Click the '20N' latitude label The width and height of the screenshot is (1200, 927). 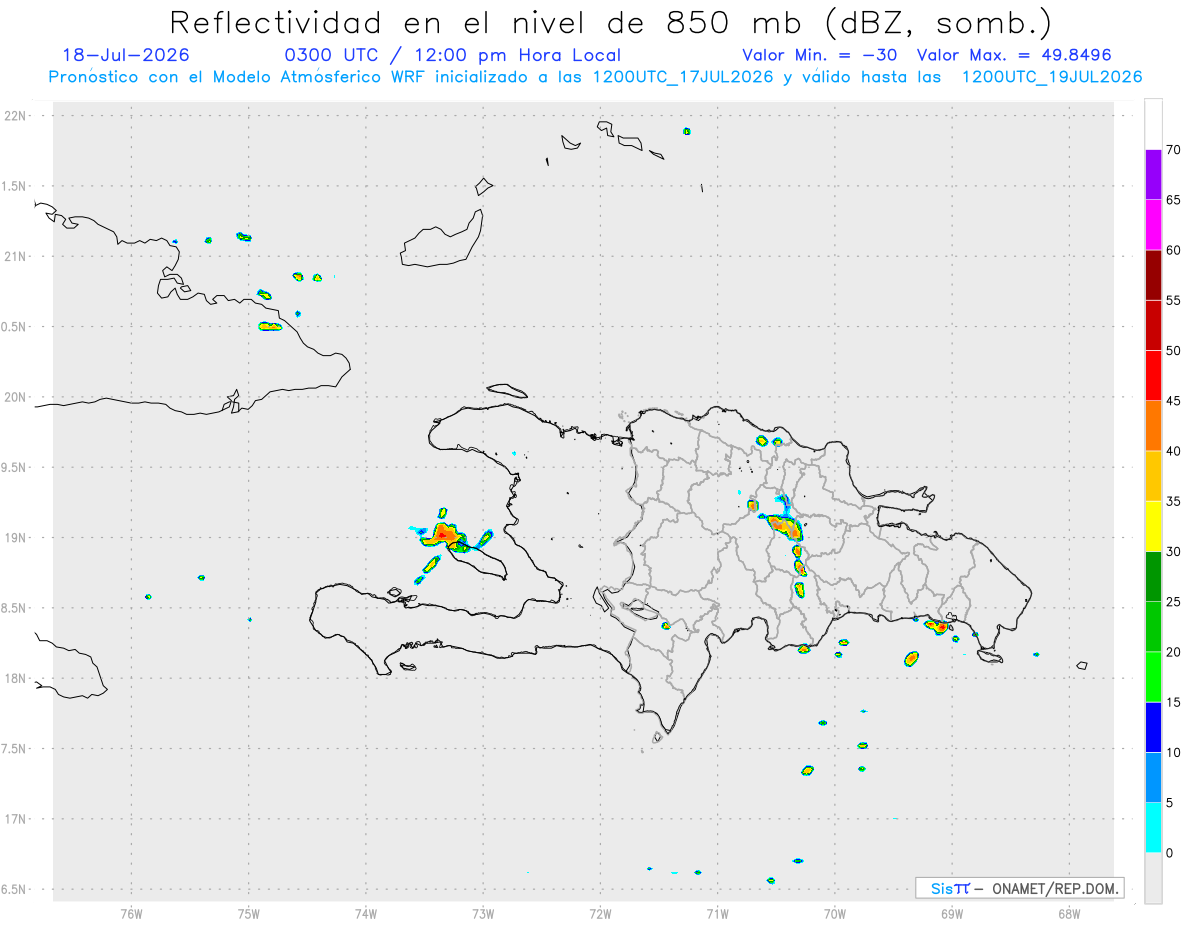point(16,397)
